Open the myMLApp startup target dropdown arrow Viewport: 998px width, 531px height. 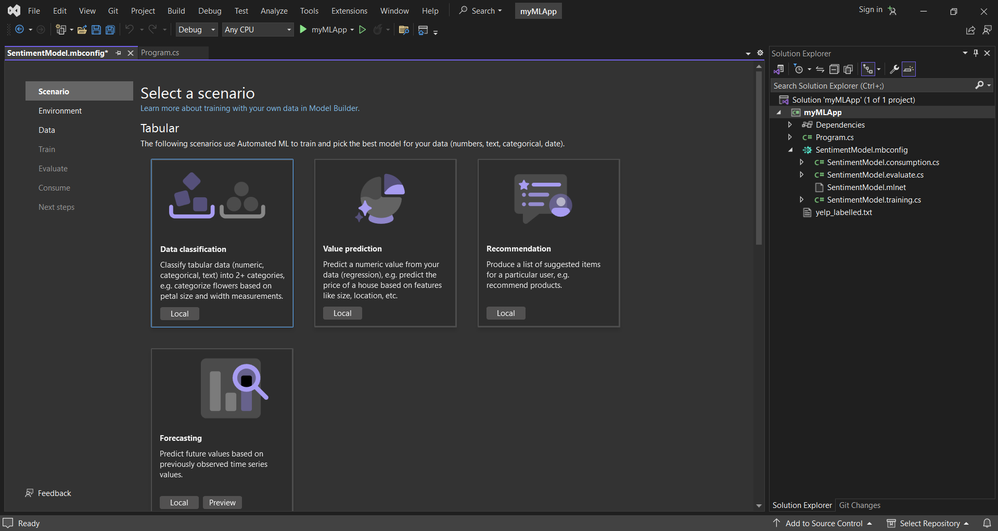pos(352,30)
